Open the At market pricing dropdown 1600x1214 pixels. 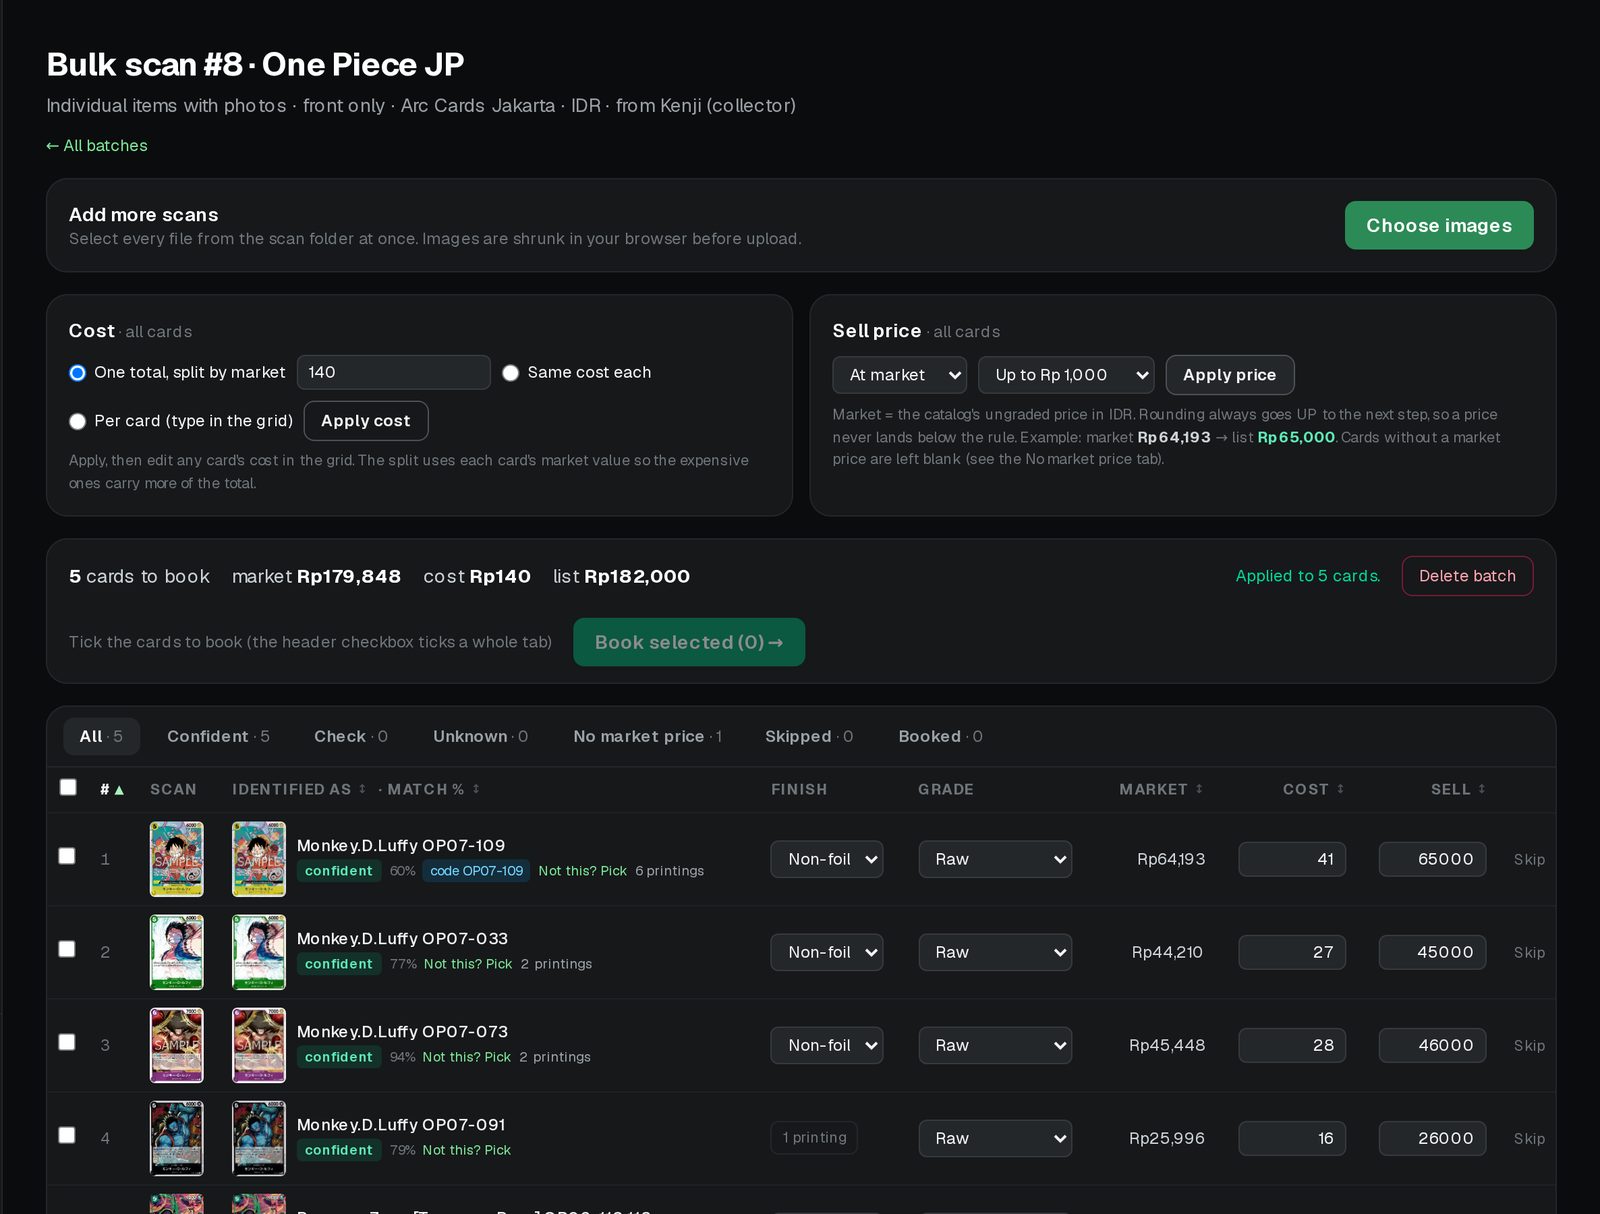tap(900, 375)
